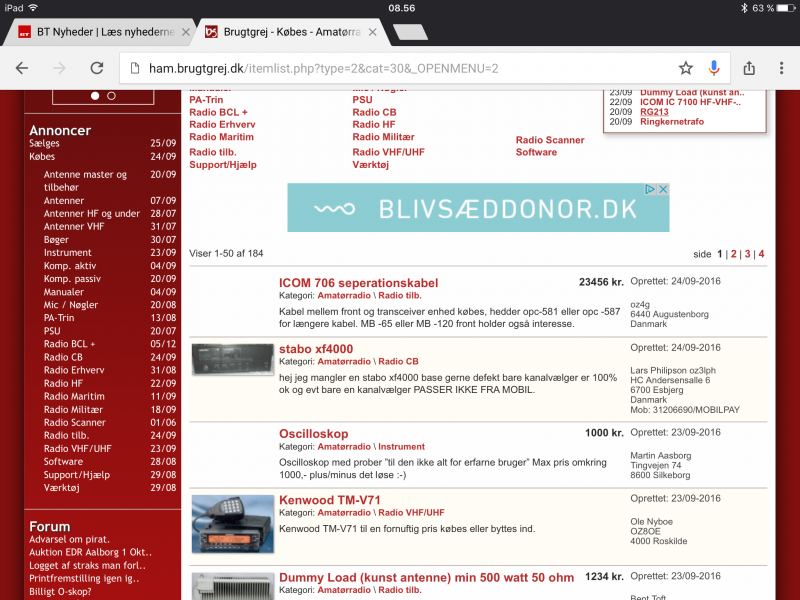Open Købes in the Annoncer sidebar
The image size is (800, 600).
click(42, 157)
